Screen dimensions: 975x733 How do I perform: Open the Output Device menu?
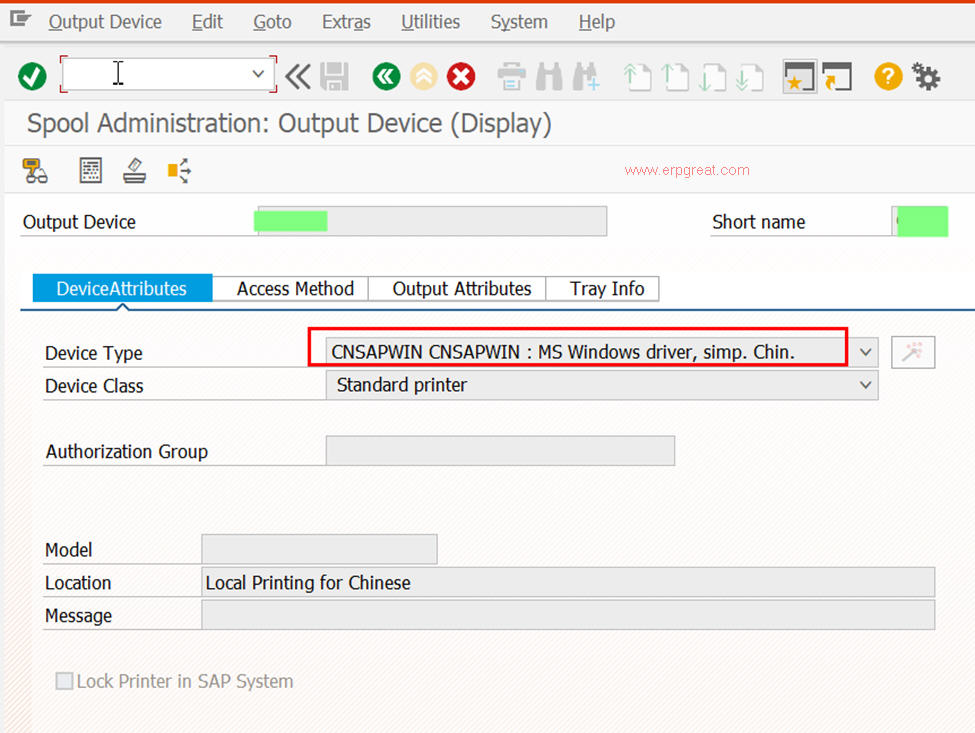[x=105, y=22]
